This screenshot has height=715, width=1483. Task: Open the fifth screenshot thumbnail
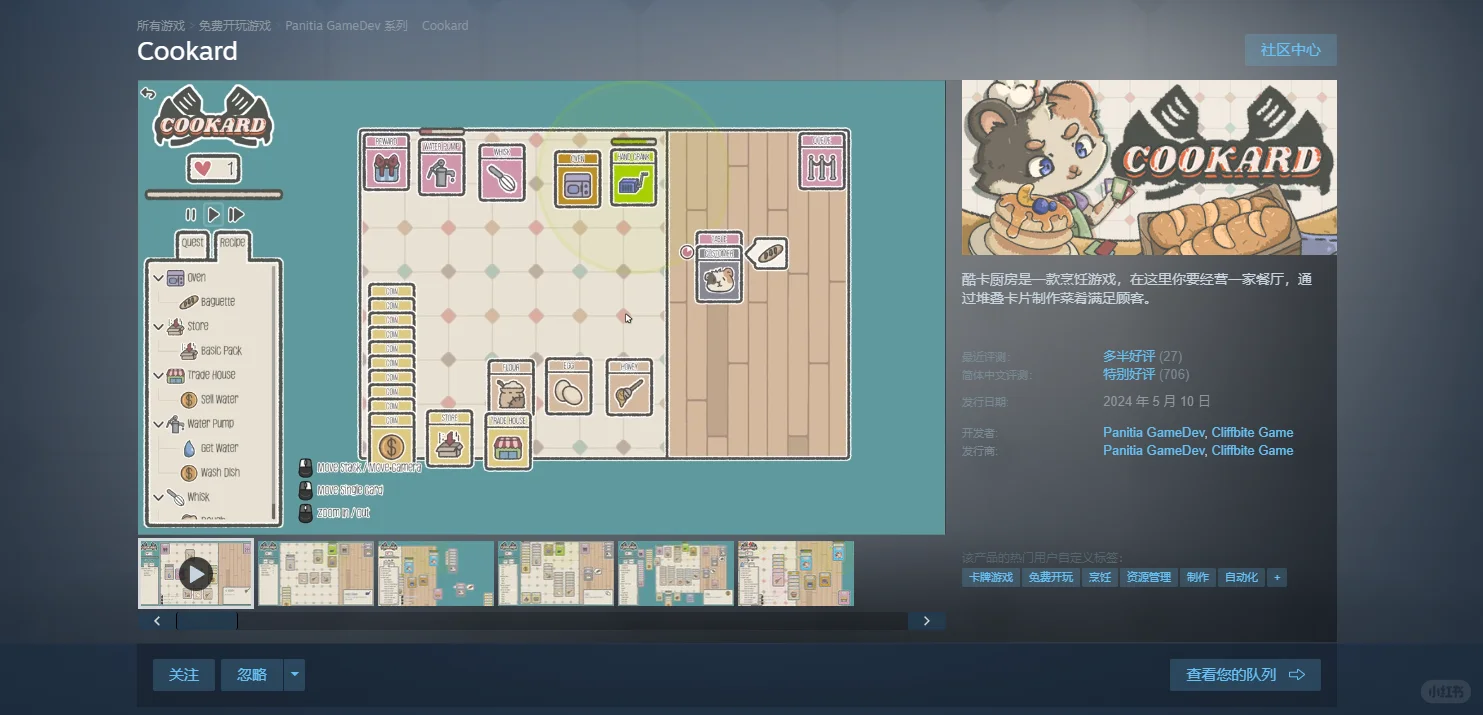pyautogui.click(x=676, y=574)
